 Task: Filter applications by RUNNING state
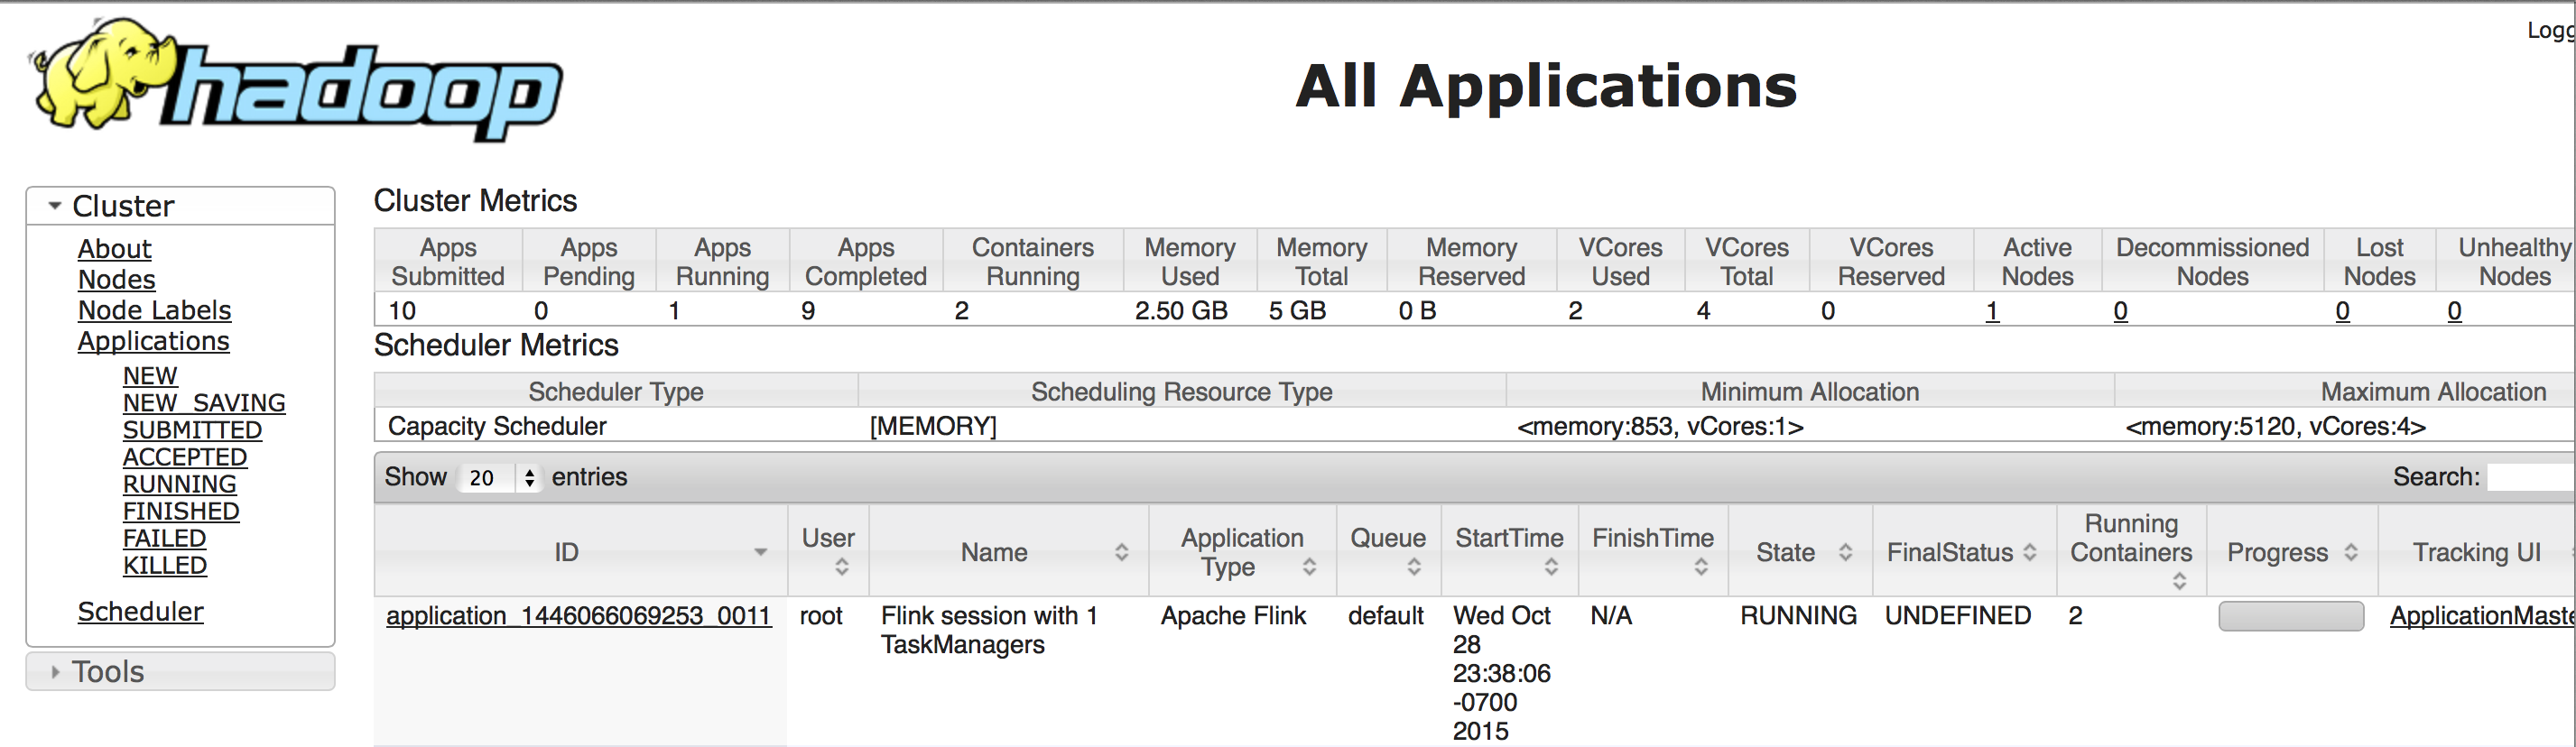pos(179,484)
